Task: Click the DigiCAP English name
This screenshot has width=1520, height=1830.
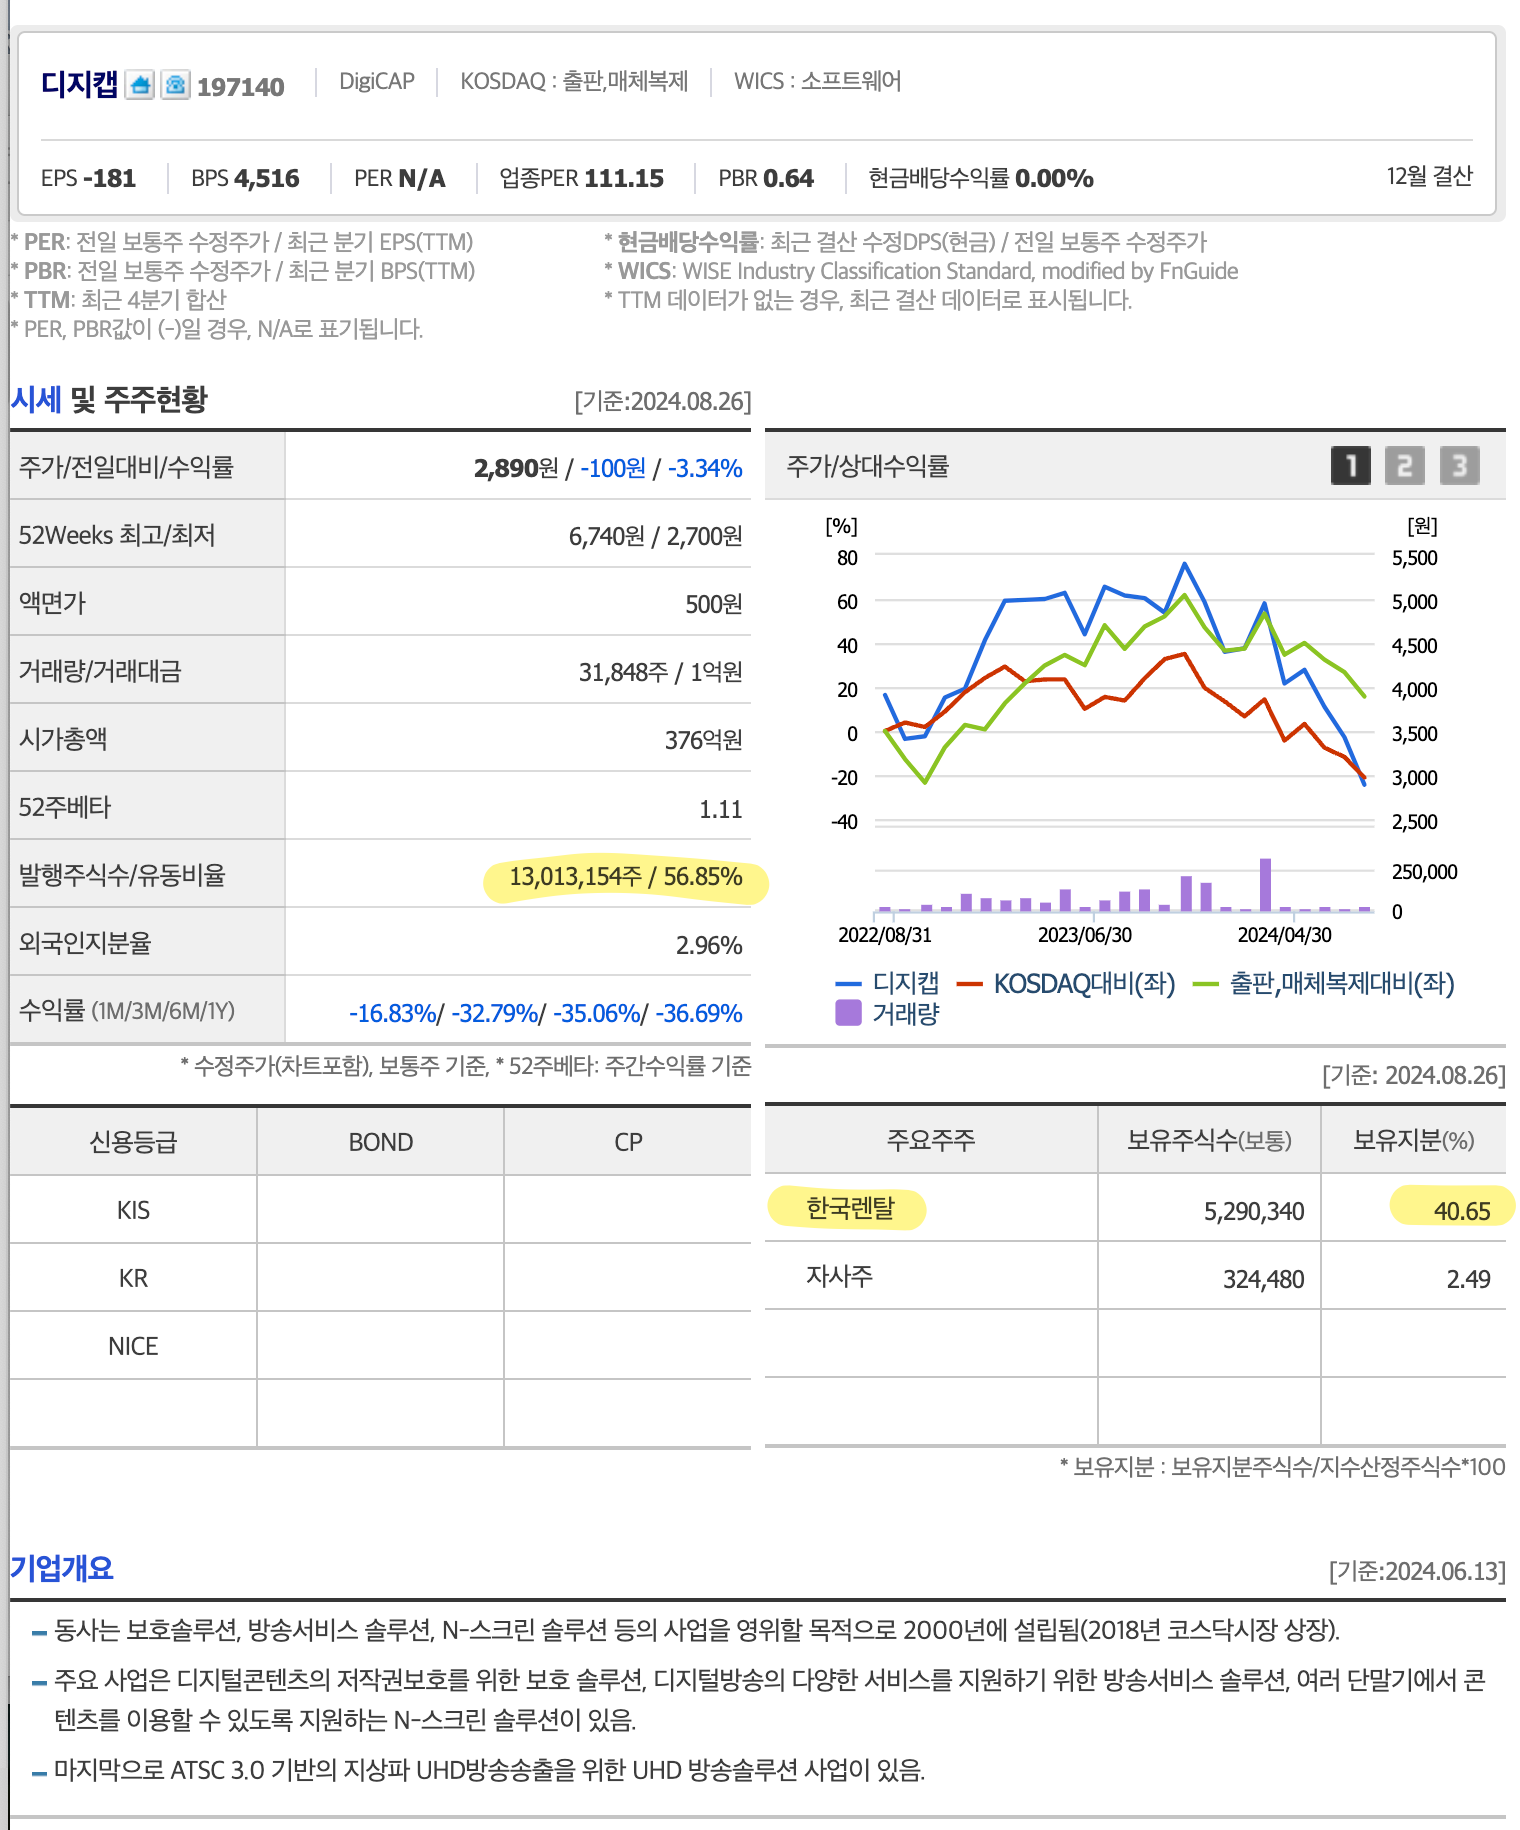Action: point(377,81)
